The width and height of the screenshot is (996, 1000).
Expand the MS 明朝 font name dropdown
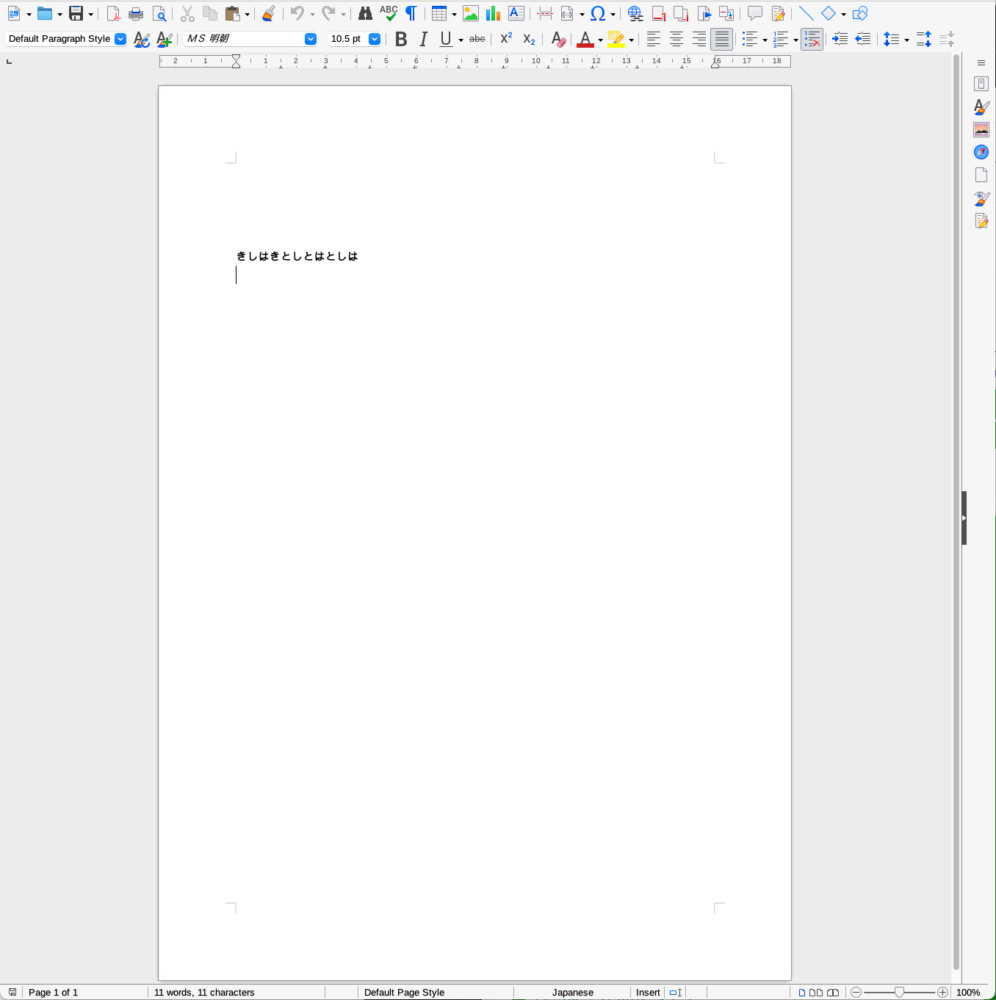click(310, 39)
